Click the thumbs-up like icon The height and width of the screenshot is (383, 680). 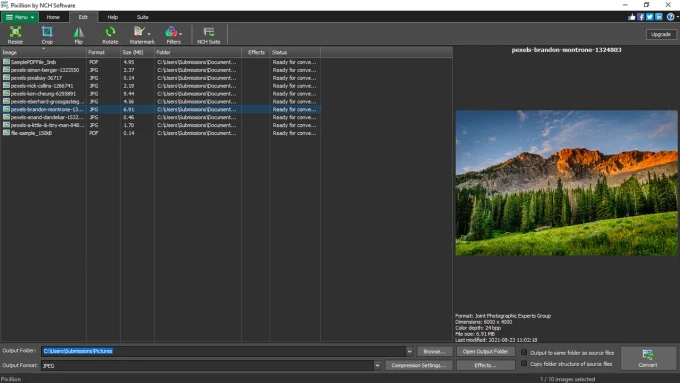(631, 17)
